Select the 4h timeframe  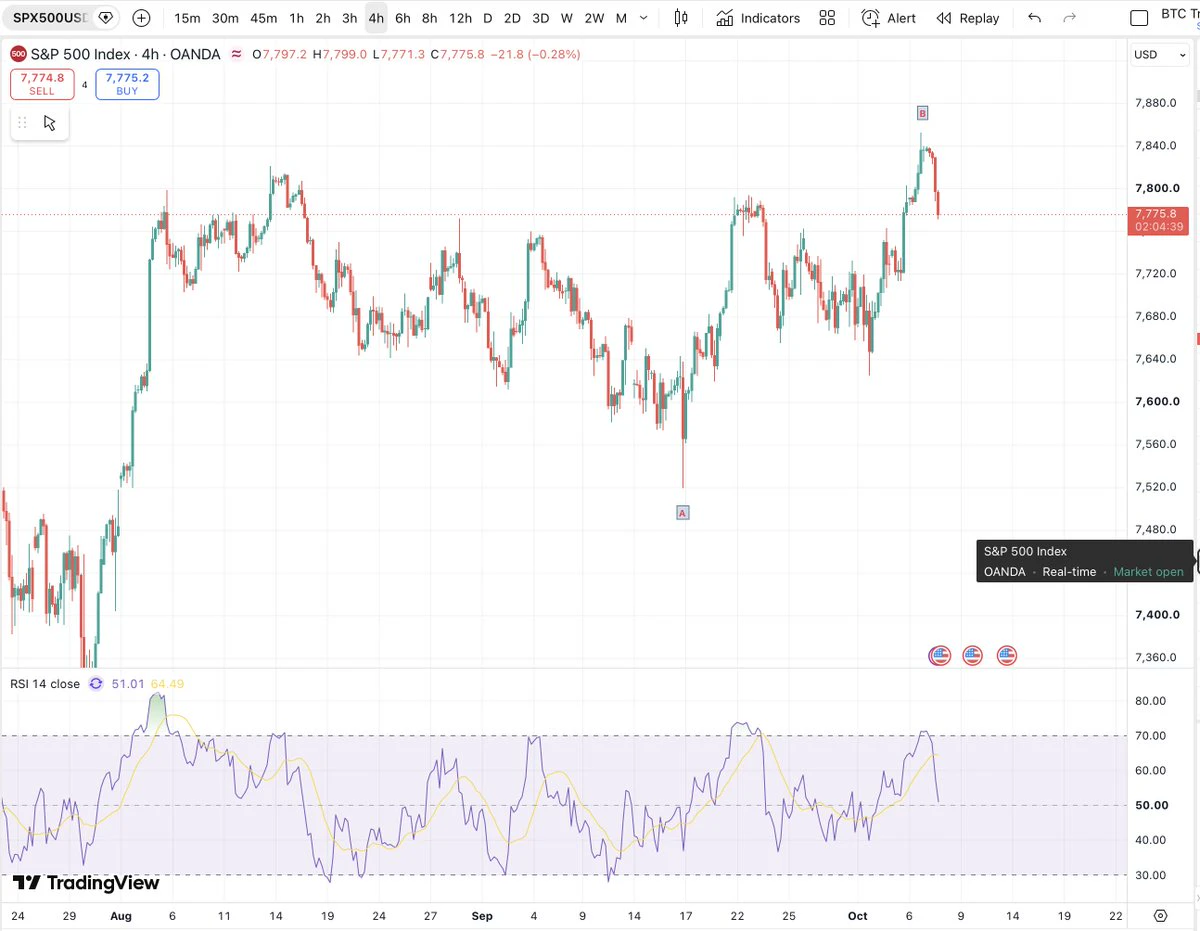[x=376, y=18]
